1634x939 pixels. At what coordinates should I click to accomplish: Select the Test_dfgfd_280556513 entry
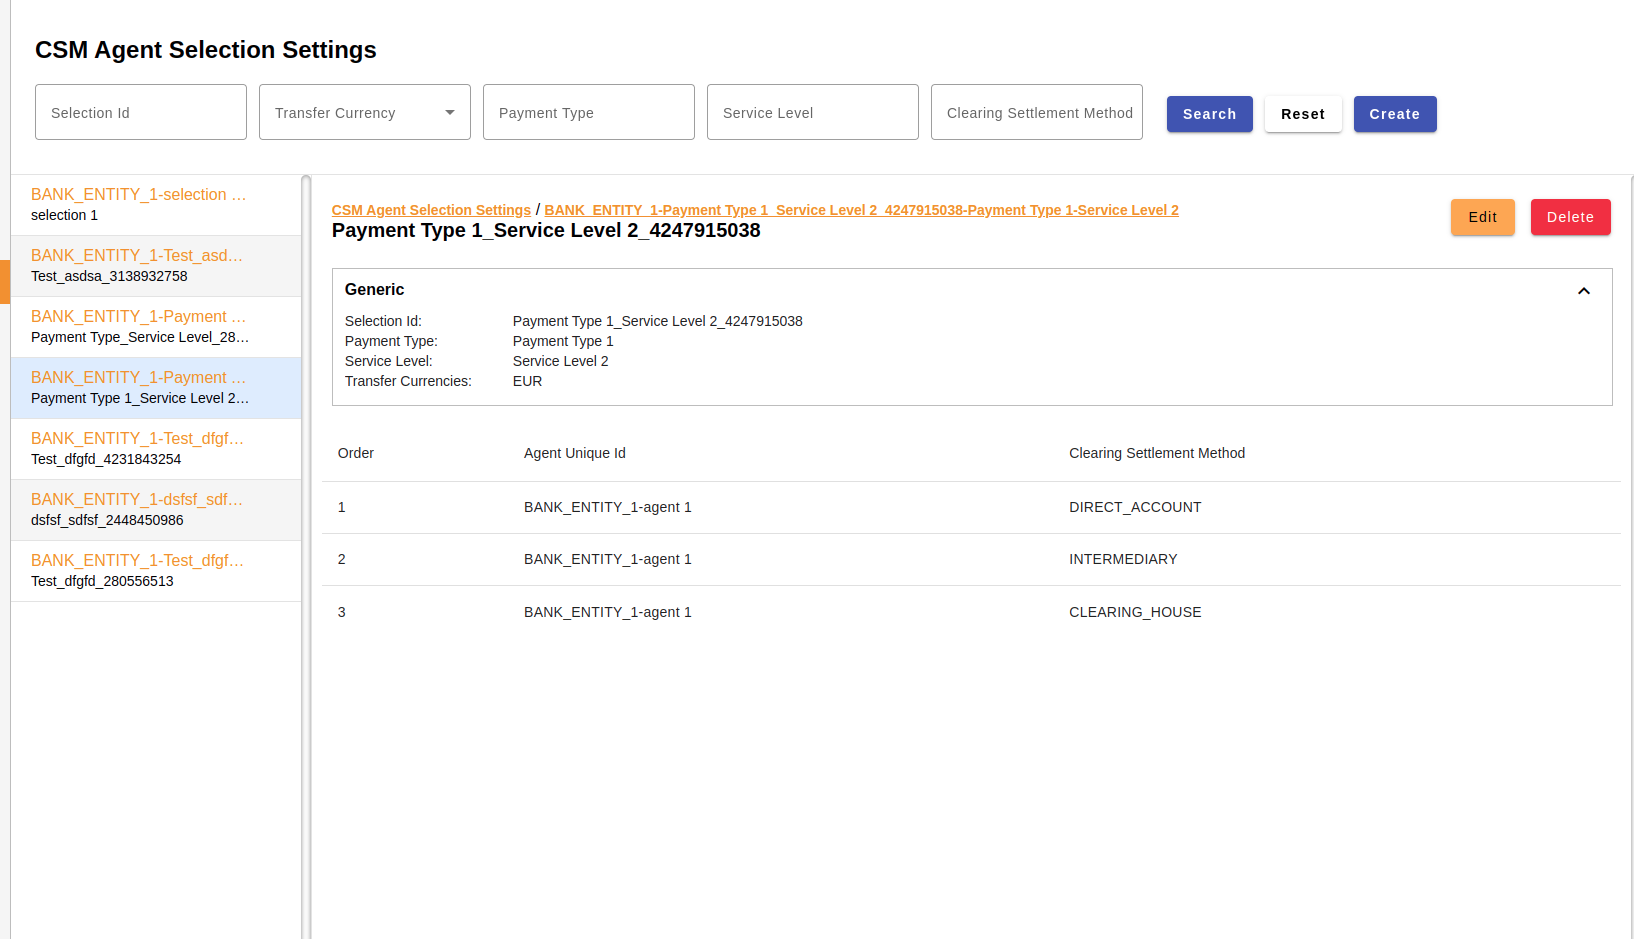click(155, 571)
